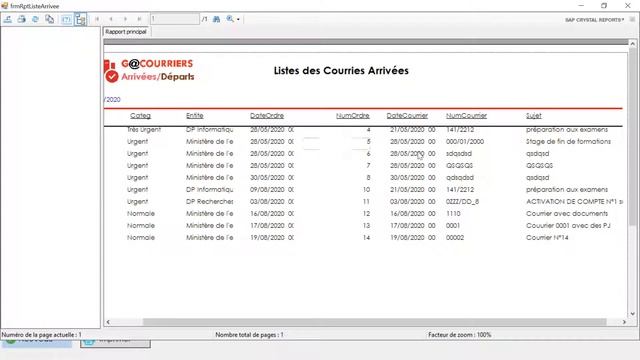640x360 pixels.
Task: Click the 'Très Urgent' category cell
Action: 144,130
